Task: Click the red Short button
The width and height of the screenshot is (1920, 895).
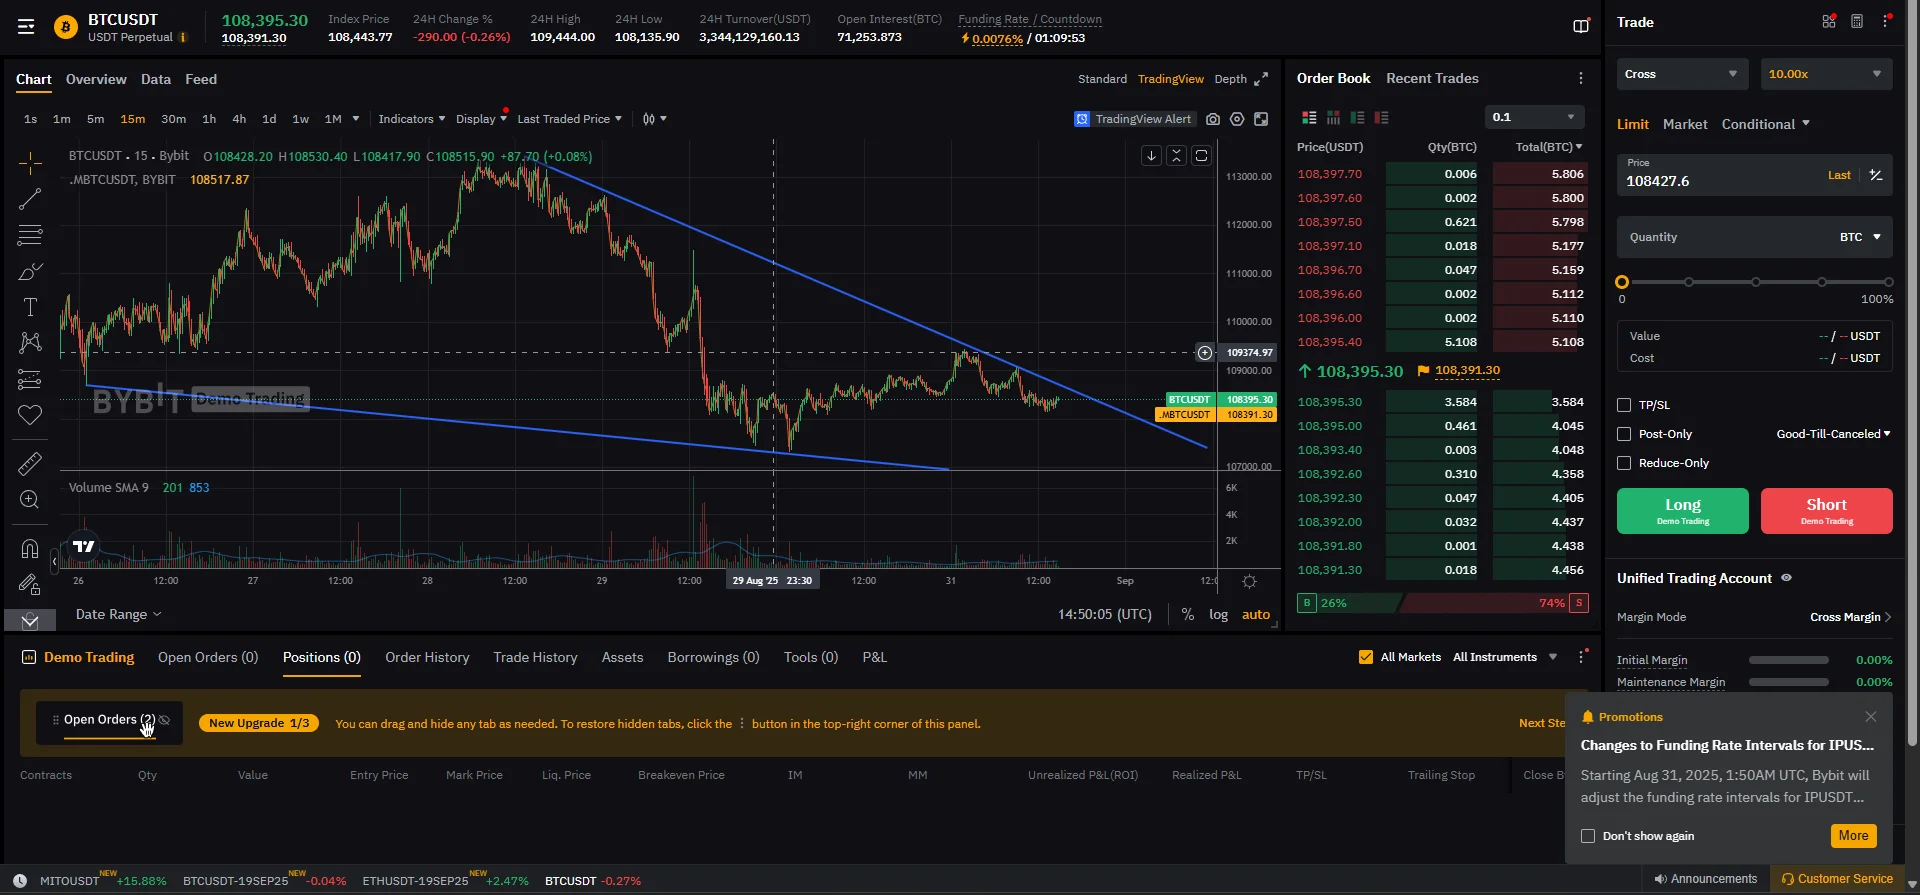Action: (x=1827, y=511)
